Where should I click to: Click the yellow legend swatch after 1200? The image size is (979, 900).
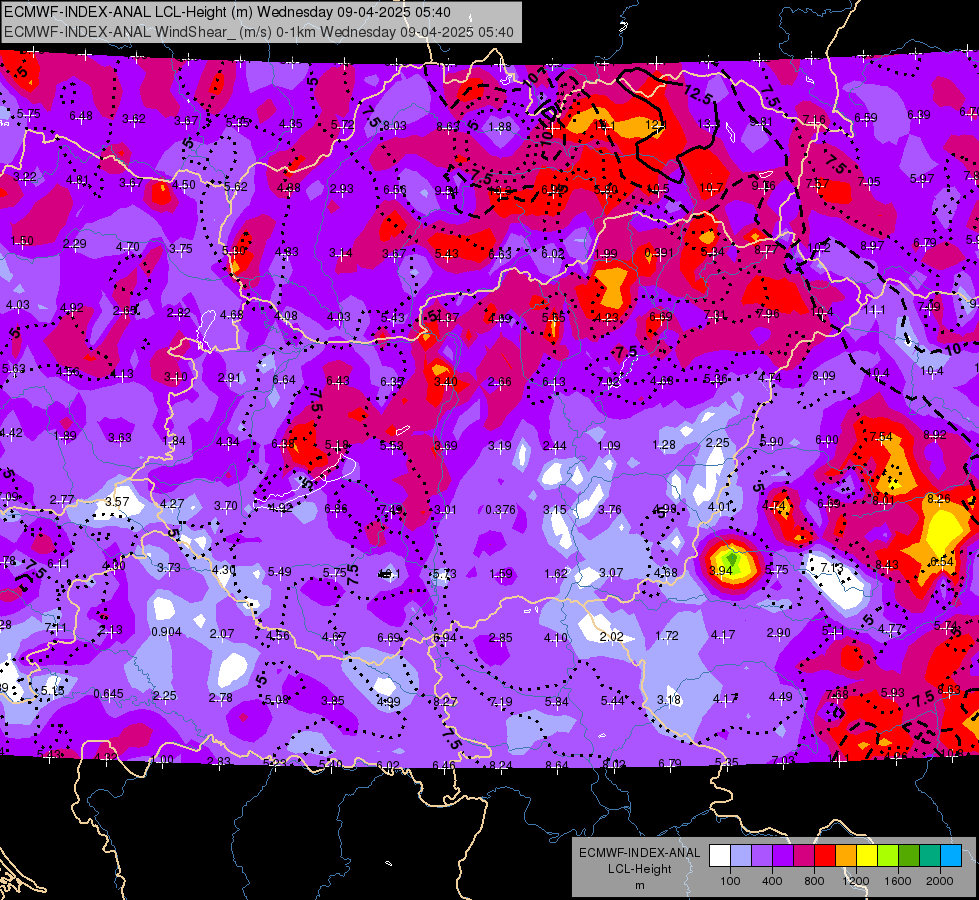click(867, 856)
